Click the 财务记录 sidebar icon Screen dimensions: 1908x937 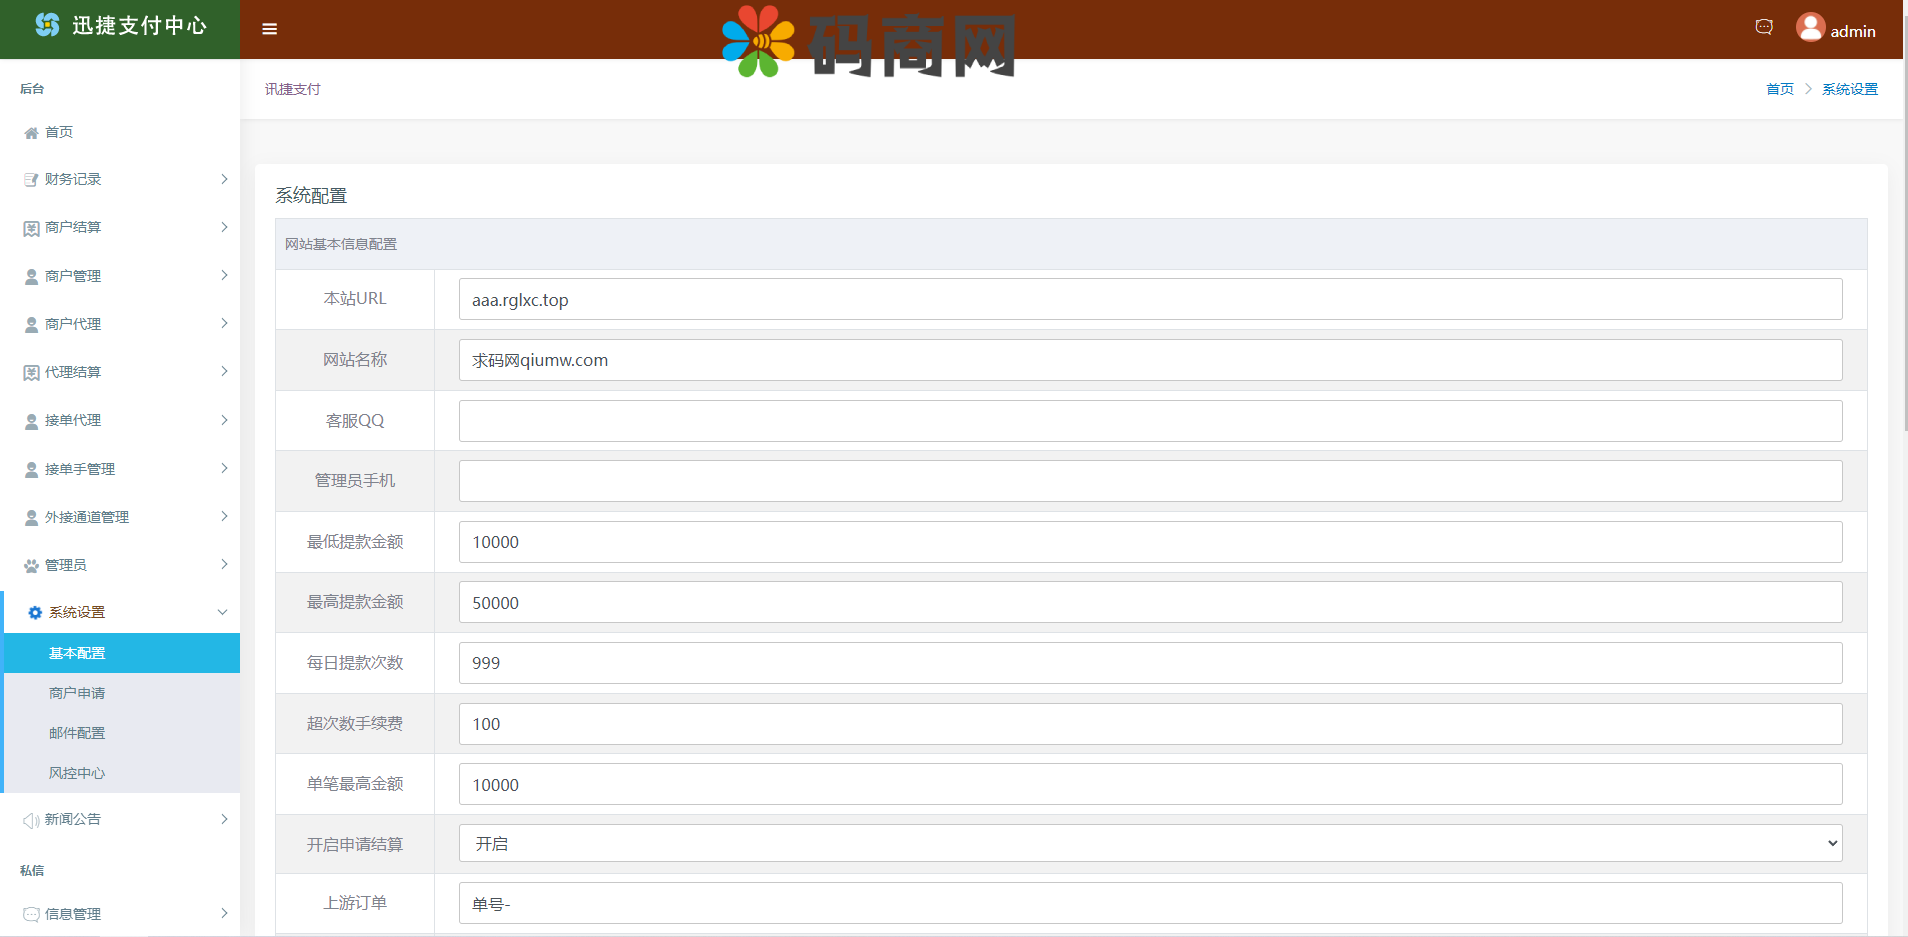tap(31, 180)
